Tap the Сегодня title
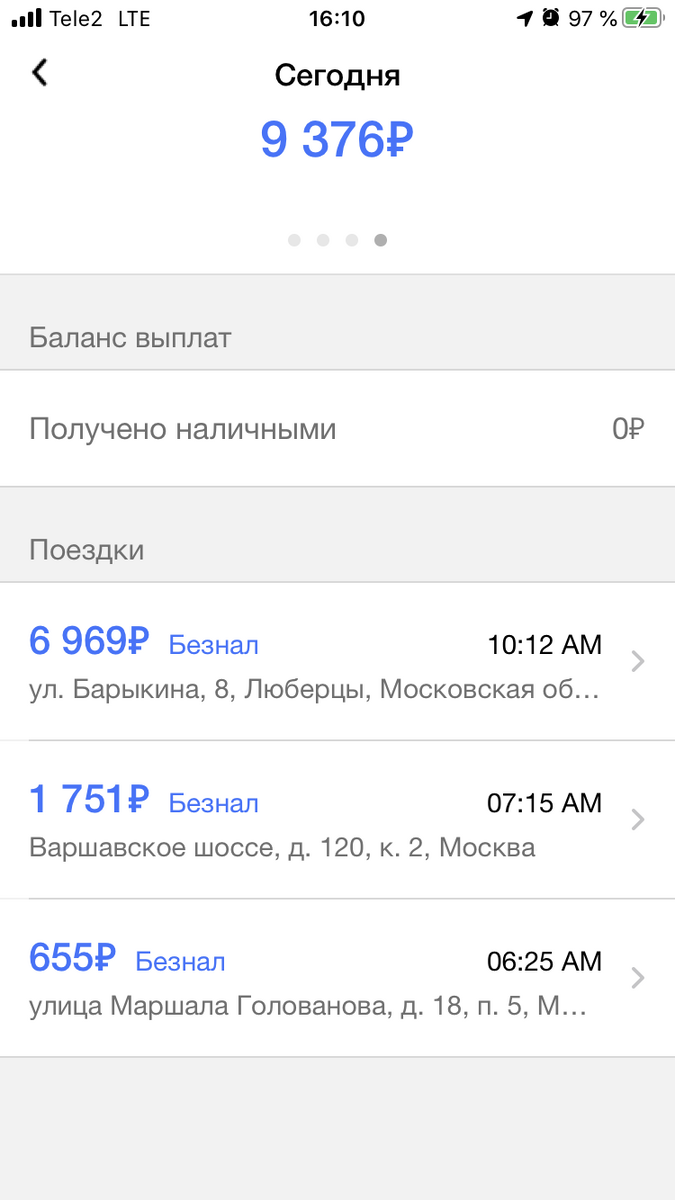Viewport: 675px width, 1200px height. 337,75
